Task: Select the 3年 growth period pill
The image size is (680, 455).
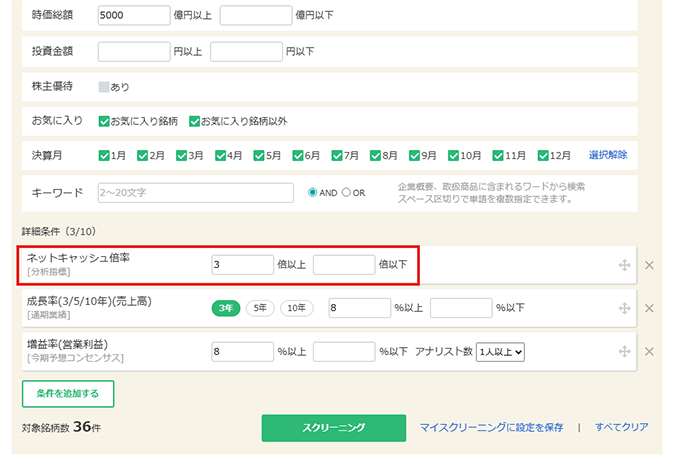Action: tap(226, 308)
